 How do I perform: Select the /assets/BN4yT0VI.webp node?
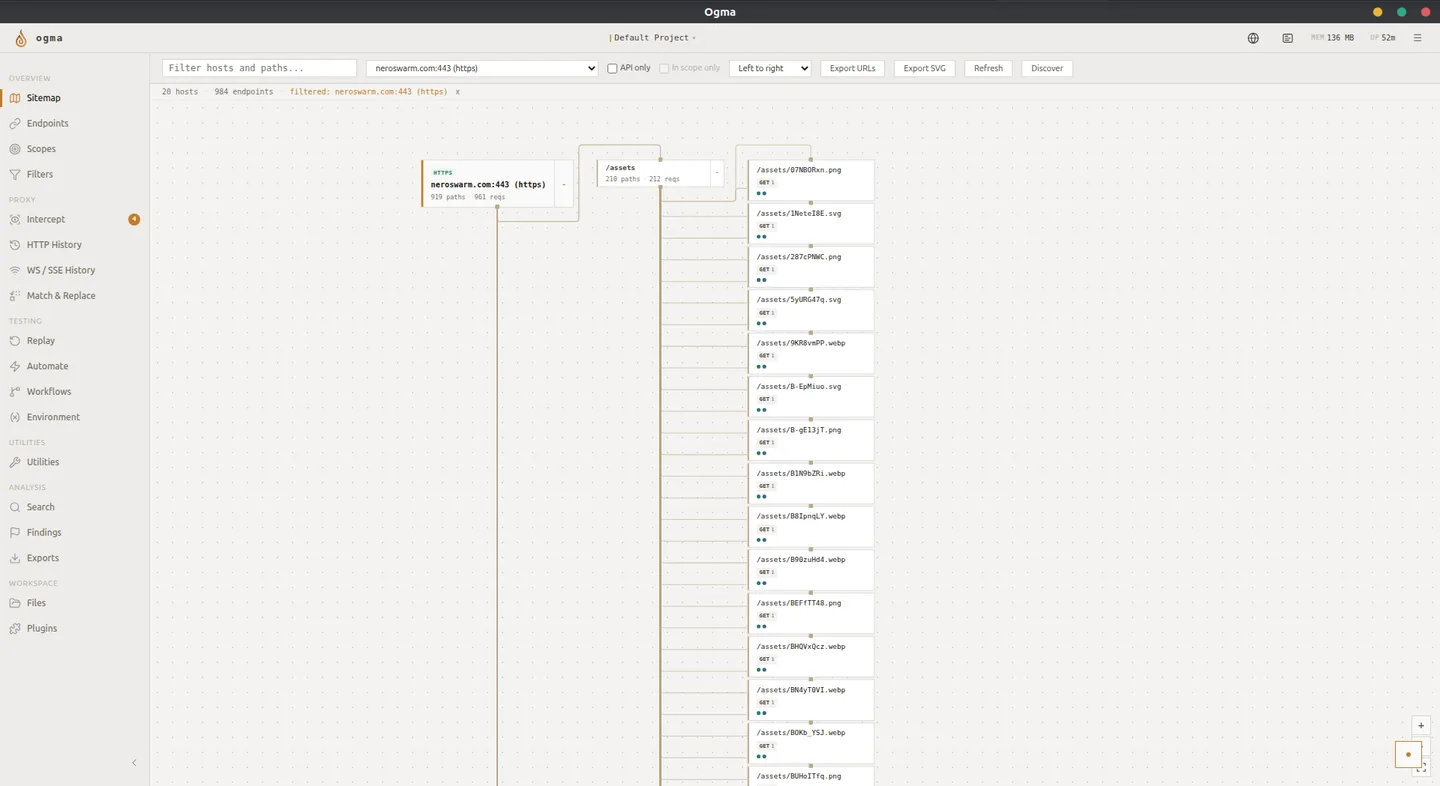[x=811, y=700]
